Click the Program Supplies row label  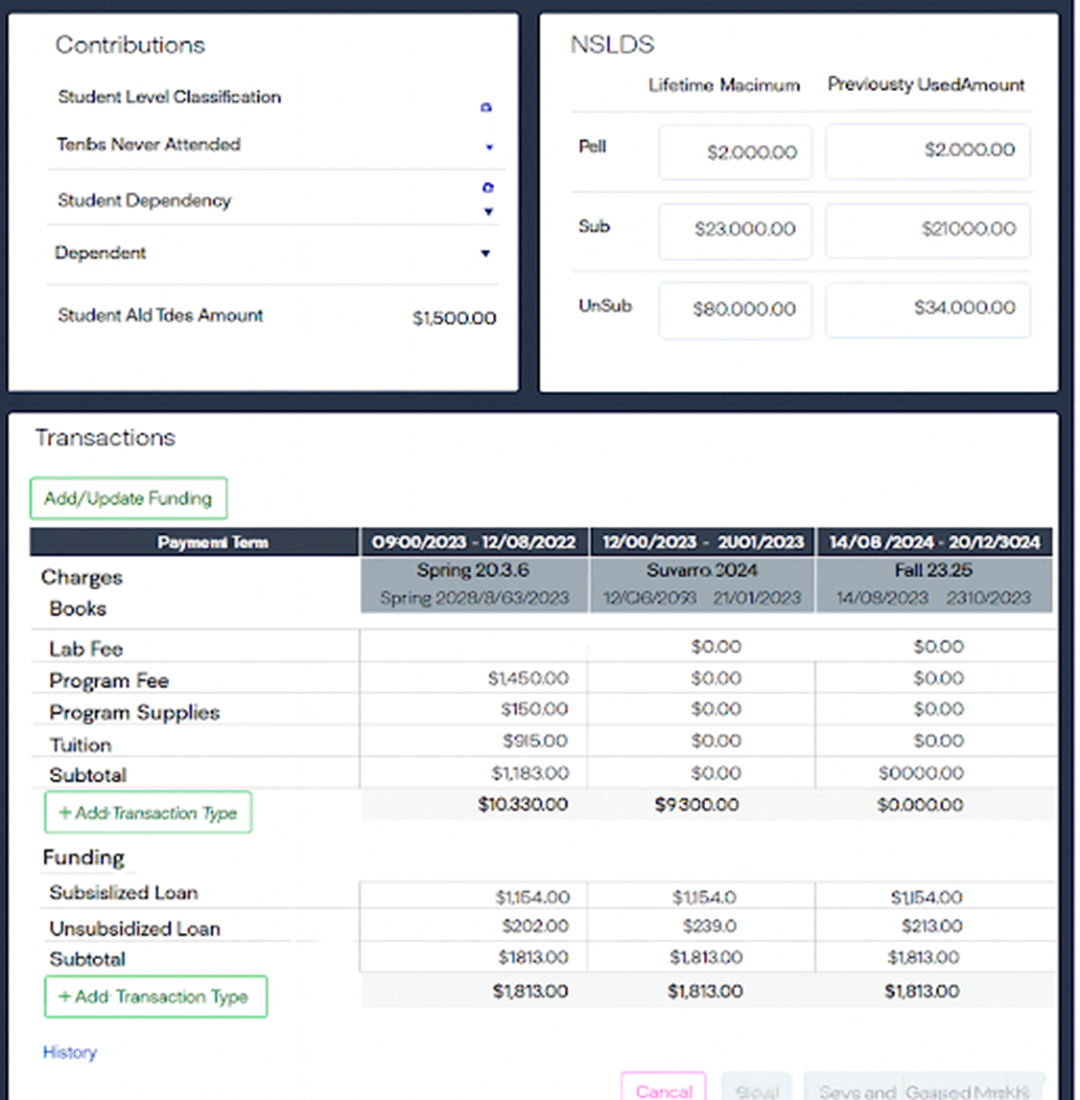click(134, 713)
